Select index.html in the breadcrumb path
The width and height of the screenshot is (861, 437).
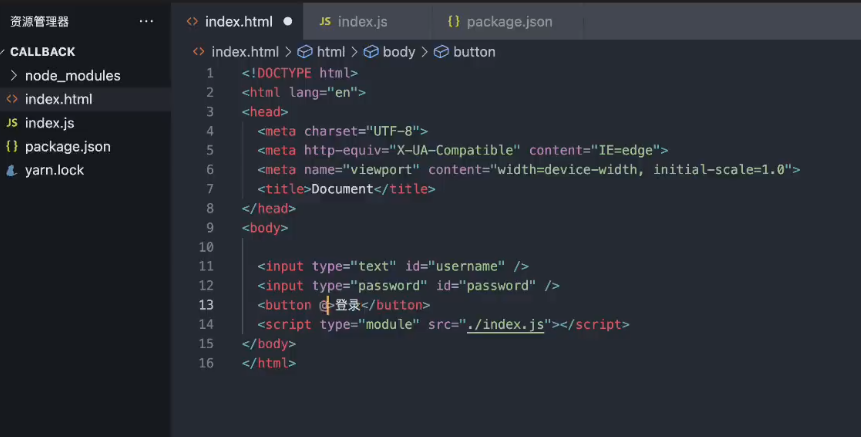(245, 52)
